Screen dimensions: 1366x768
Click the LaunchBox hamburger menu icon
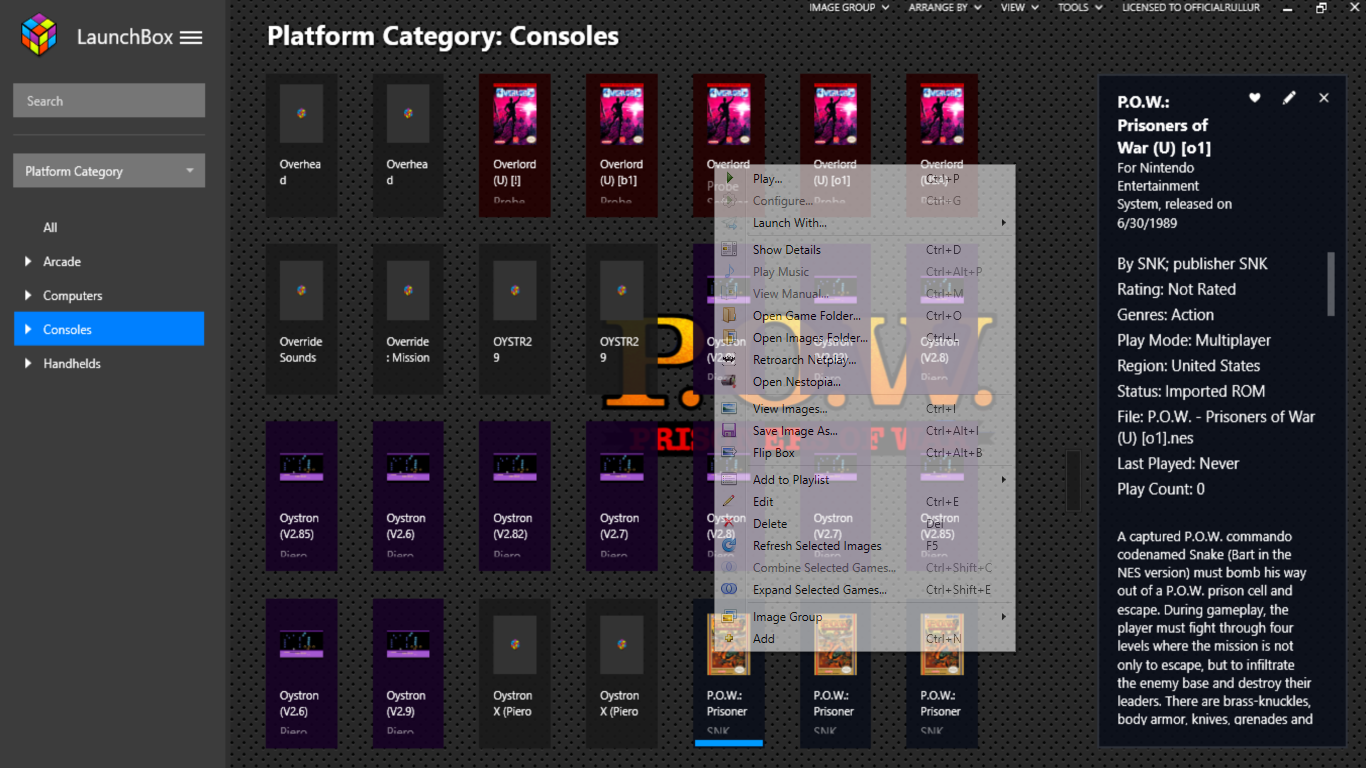tap(191, 38)
